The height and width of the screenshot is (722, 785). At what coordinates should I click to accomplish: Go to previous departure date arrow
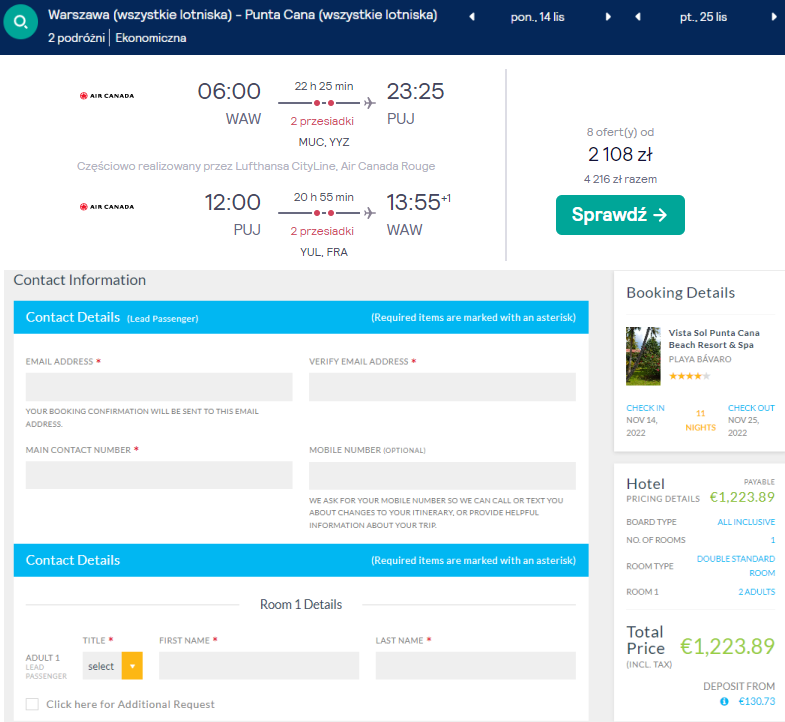472,17
